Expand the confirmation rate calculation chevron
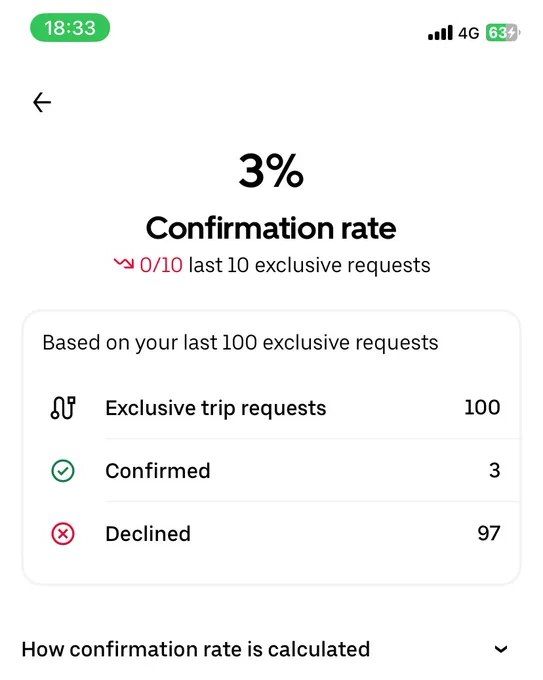This screenshot has width=543, height=680. [x=501, y=649]
